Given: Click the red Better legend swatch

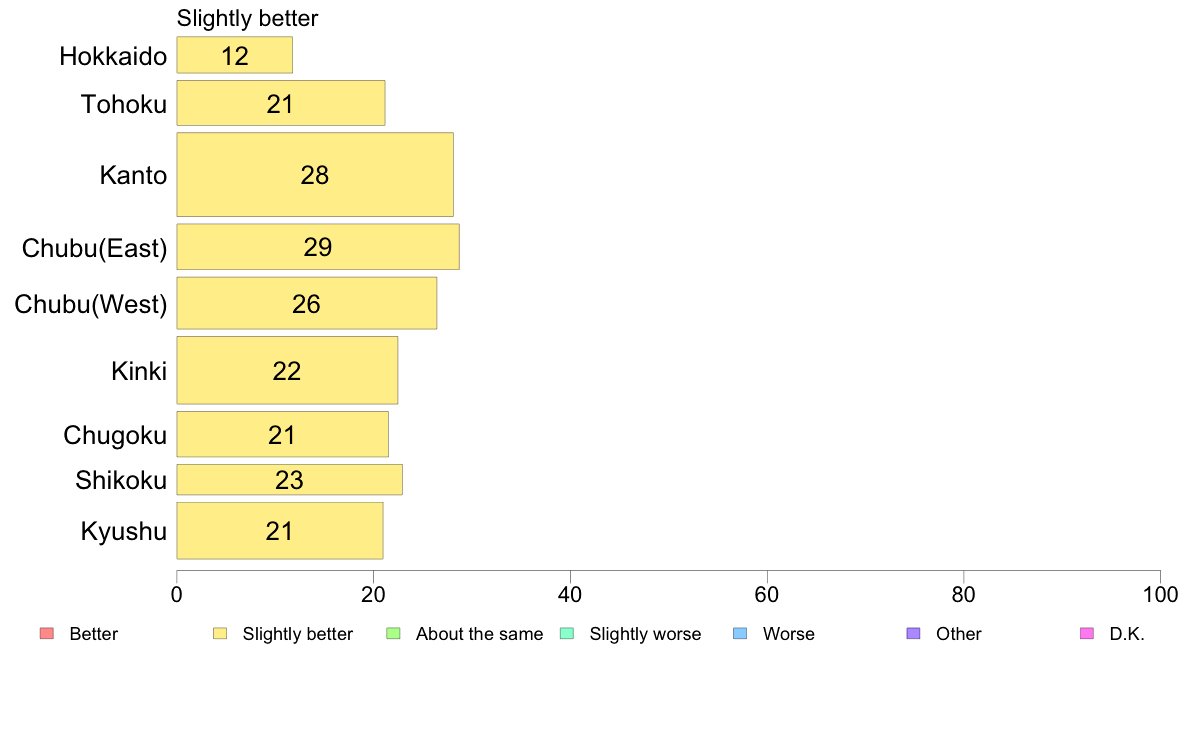Looking at the screenshot, I should click(46, 634).
